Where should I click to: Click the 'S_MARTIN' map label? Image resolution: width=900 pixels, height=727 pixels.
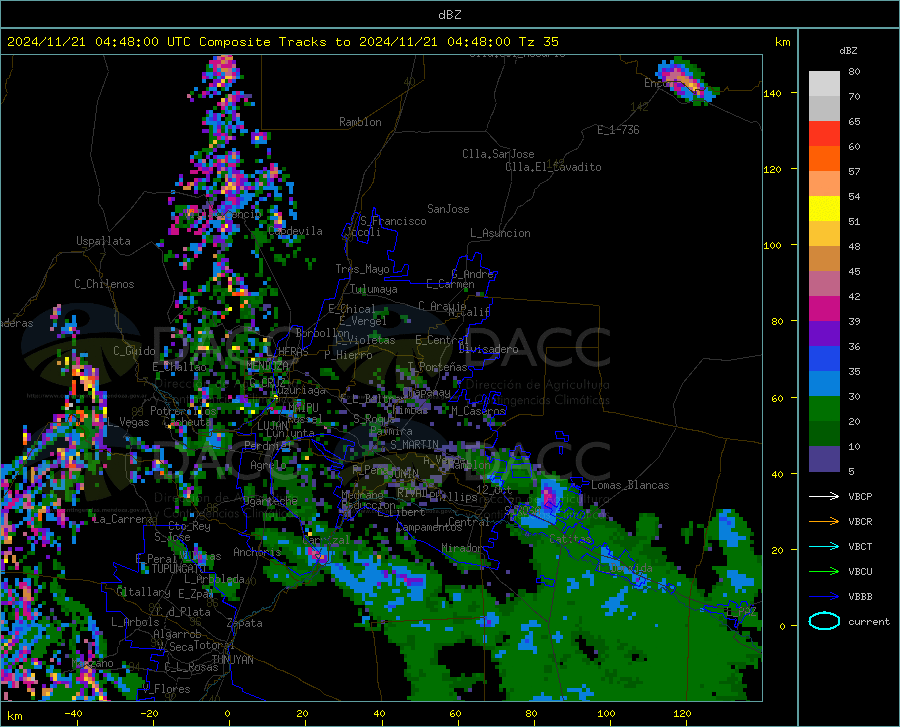pos(414,445)
